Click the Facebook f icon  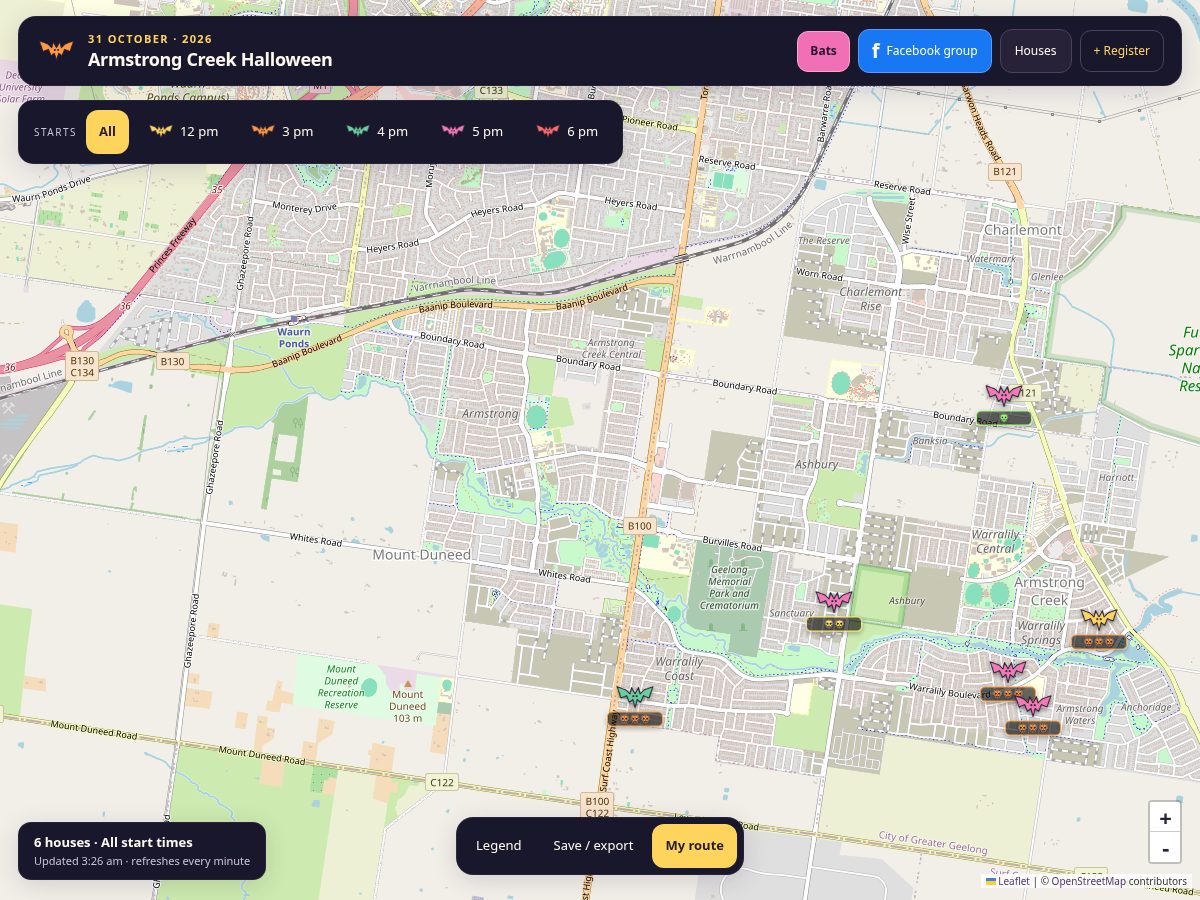tap(875, 51)
